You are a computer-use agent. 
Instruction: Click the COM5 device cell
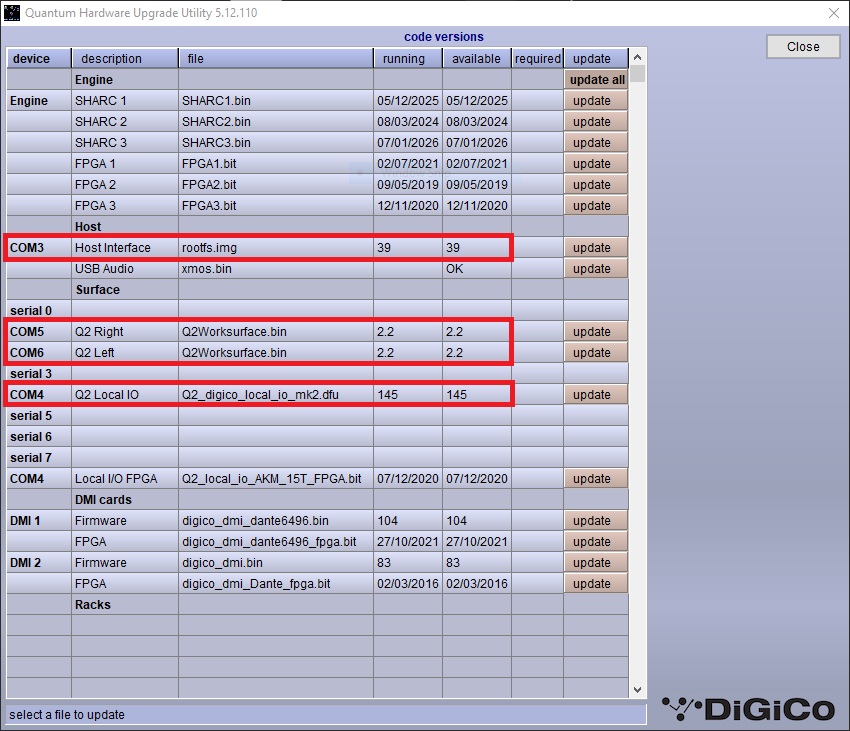38,332
